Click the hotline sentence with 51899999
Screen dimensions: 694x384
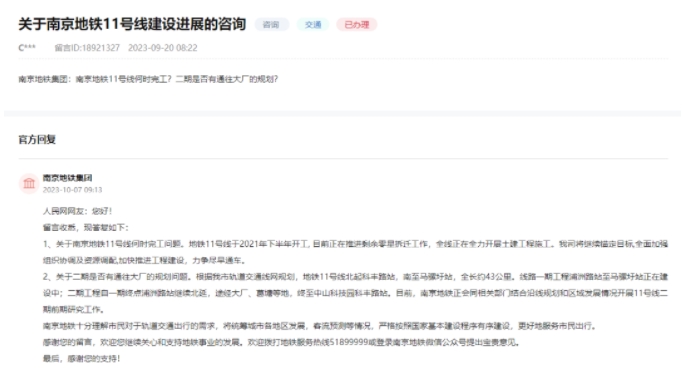coord(281,342)
